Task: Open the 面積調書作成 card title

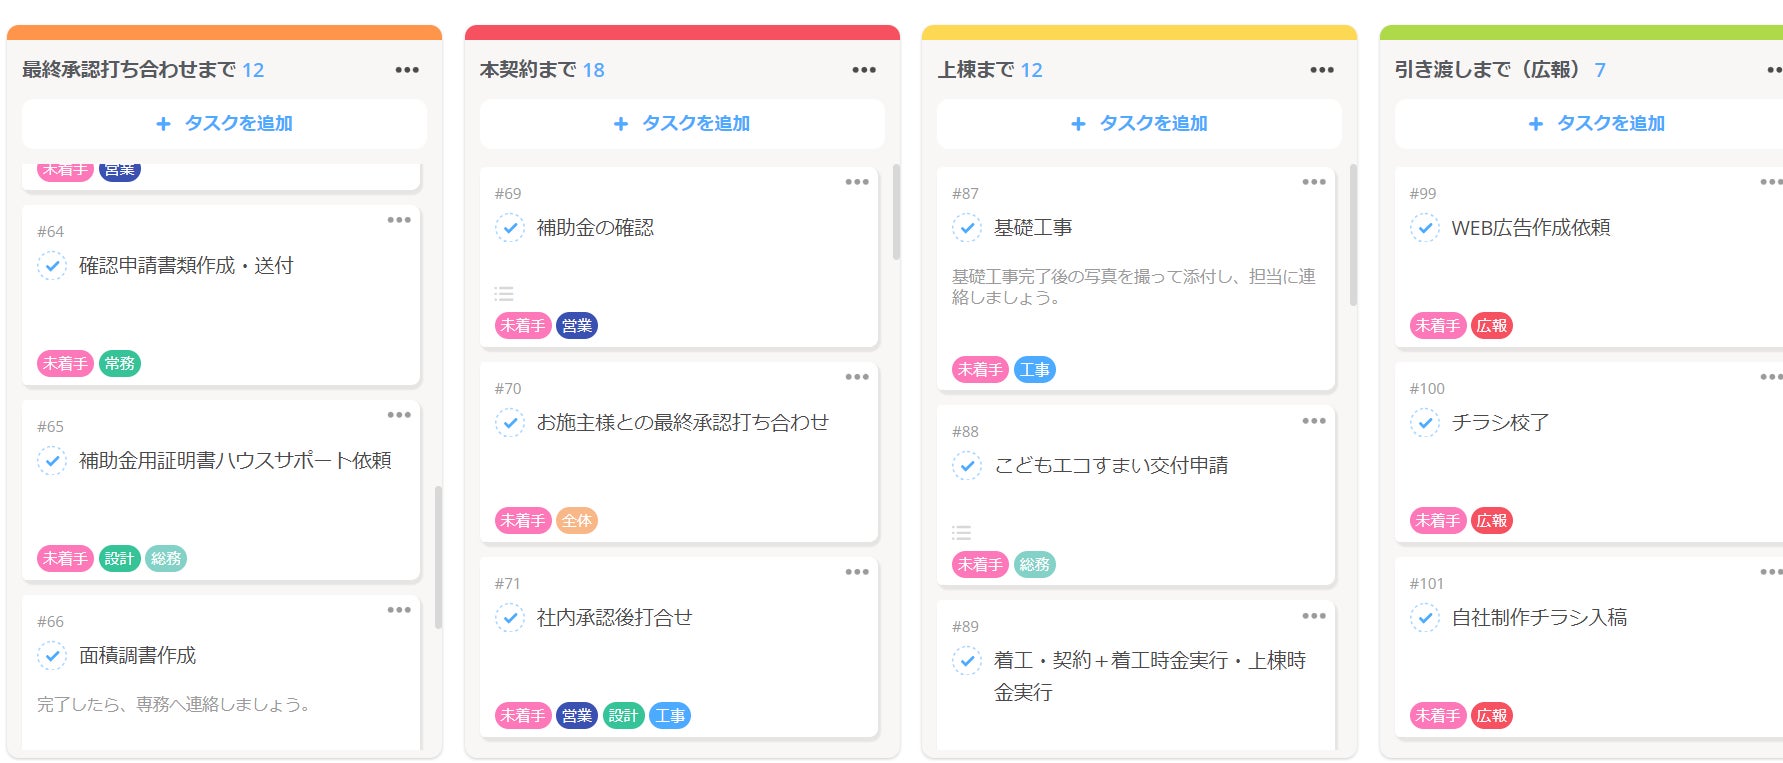Action: pos(138,656)
